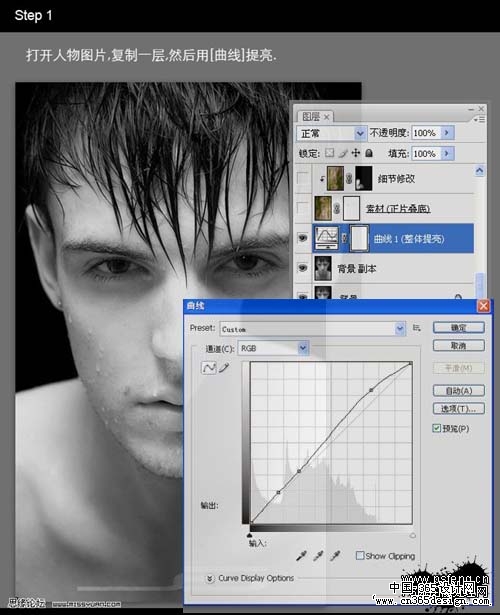Switch to 图层 tab
Viewport: 500px width, 615px height.
[311, 116]
